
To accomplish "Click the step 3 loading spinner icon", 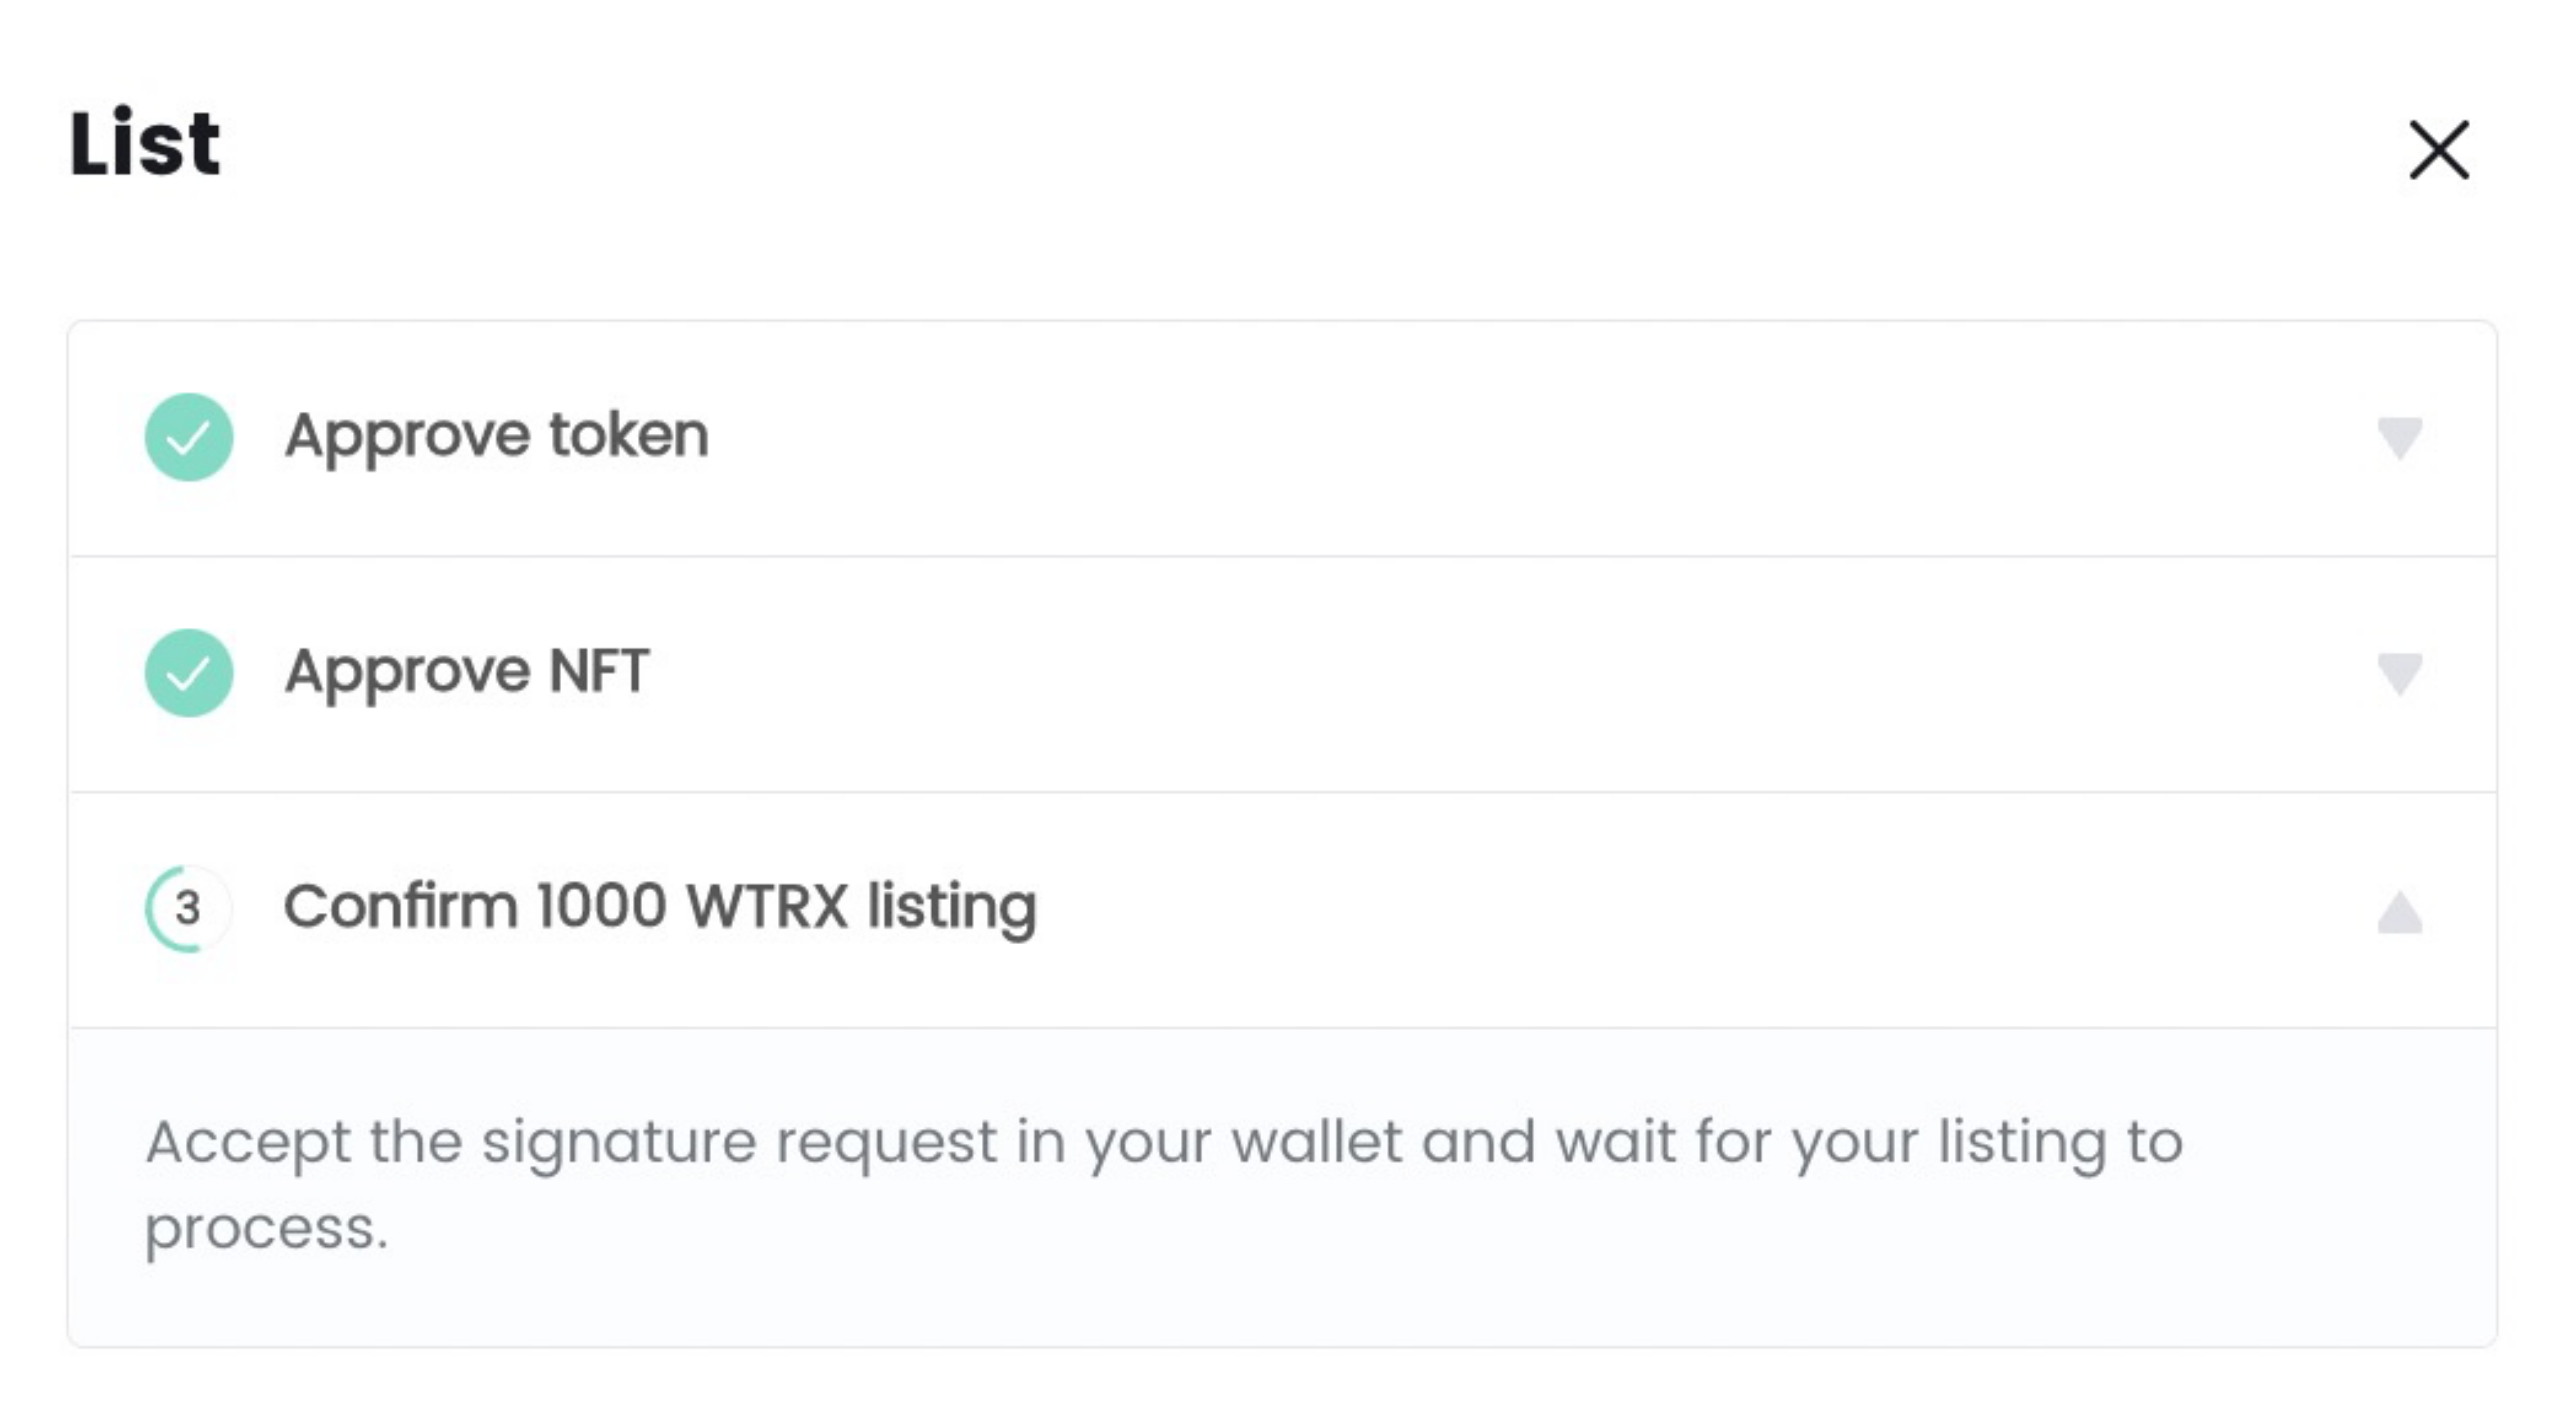I will pos(188,908).
